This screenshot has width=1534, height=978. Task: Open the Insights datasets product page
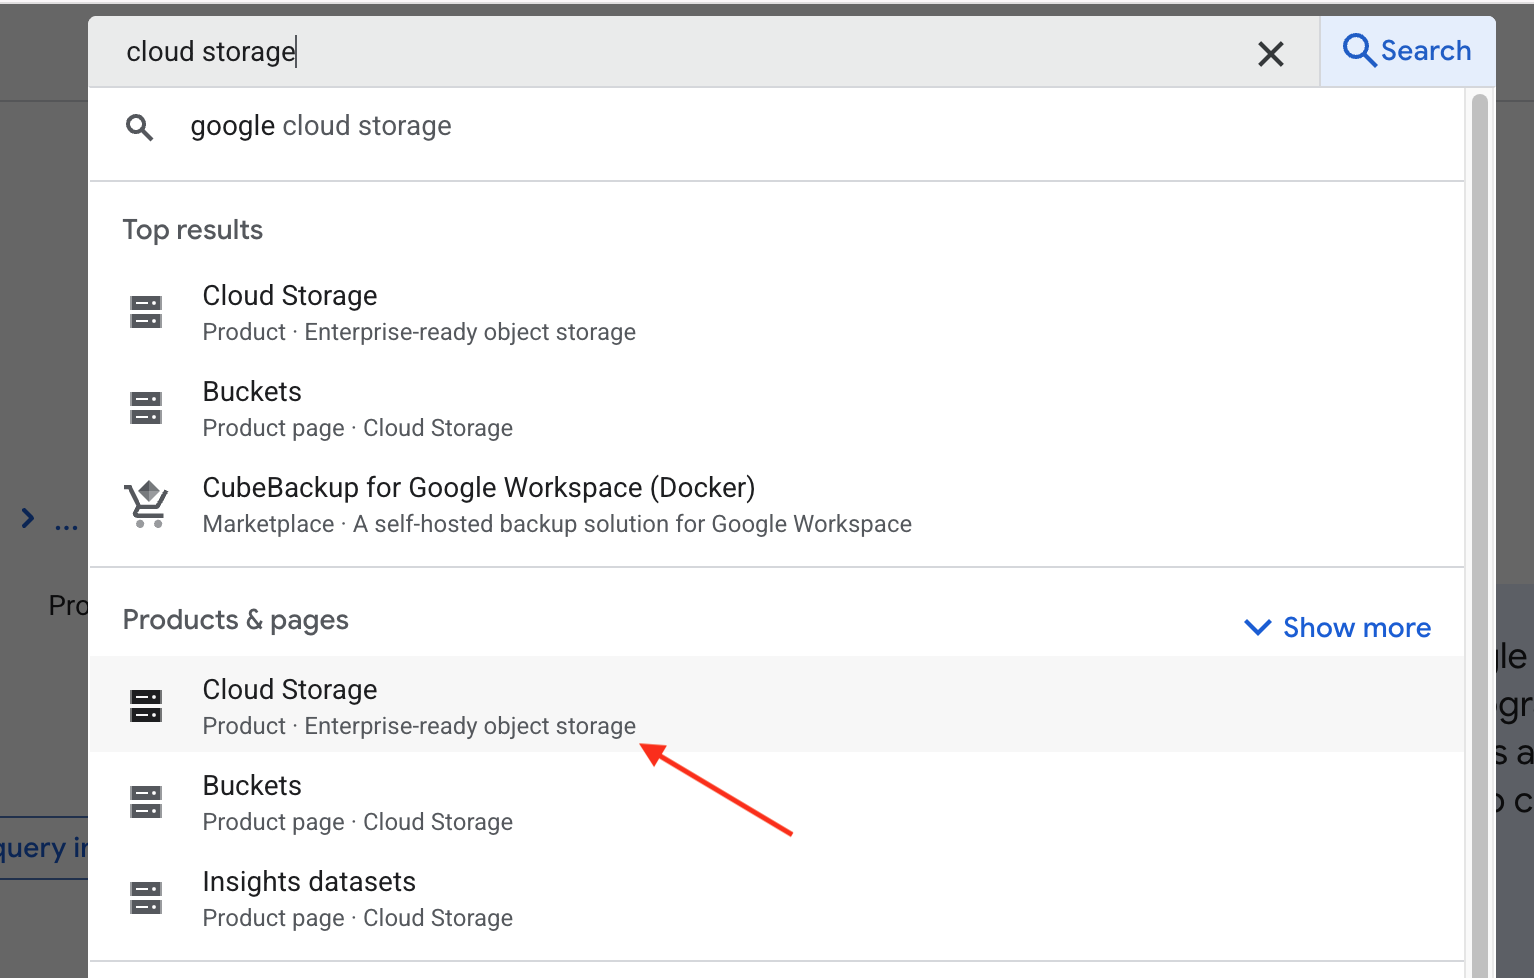click(309, 883)
